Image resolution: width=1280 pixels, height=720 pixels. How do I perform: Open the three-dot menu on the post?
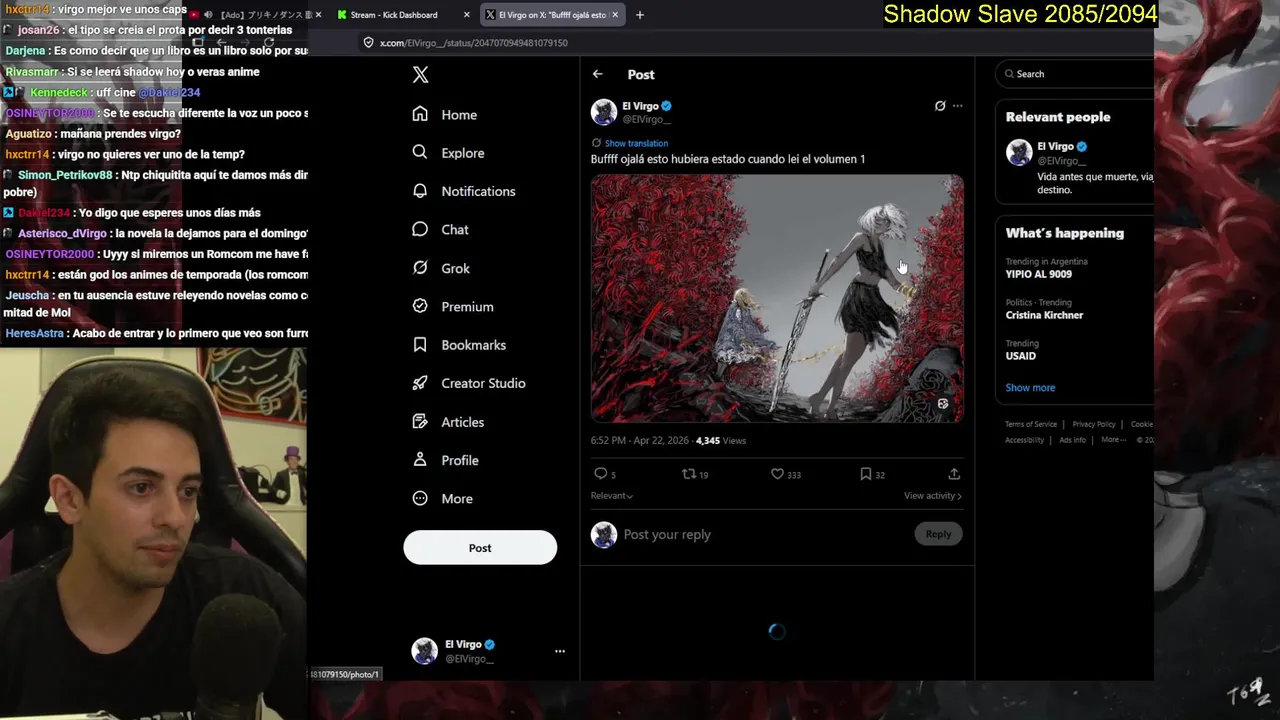[958, 106]
